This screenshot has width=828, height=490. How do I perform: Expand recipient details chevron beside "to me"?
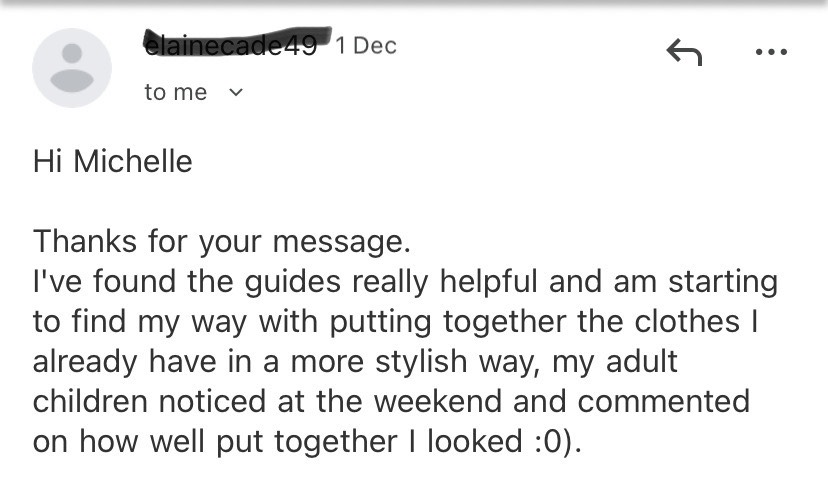click(236, 92)
